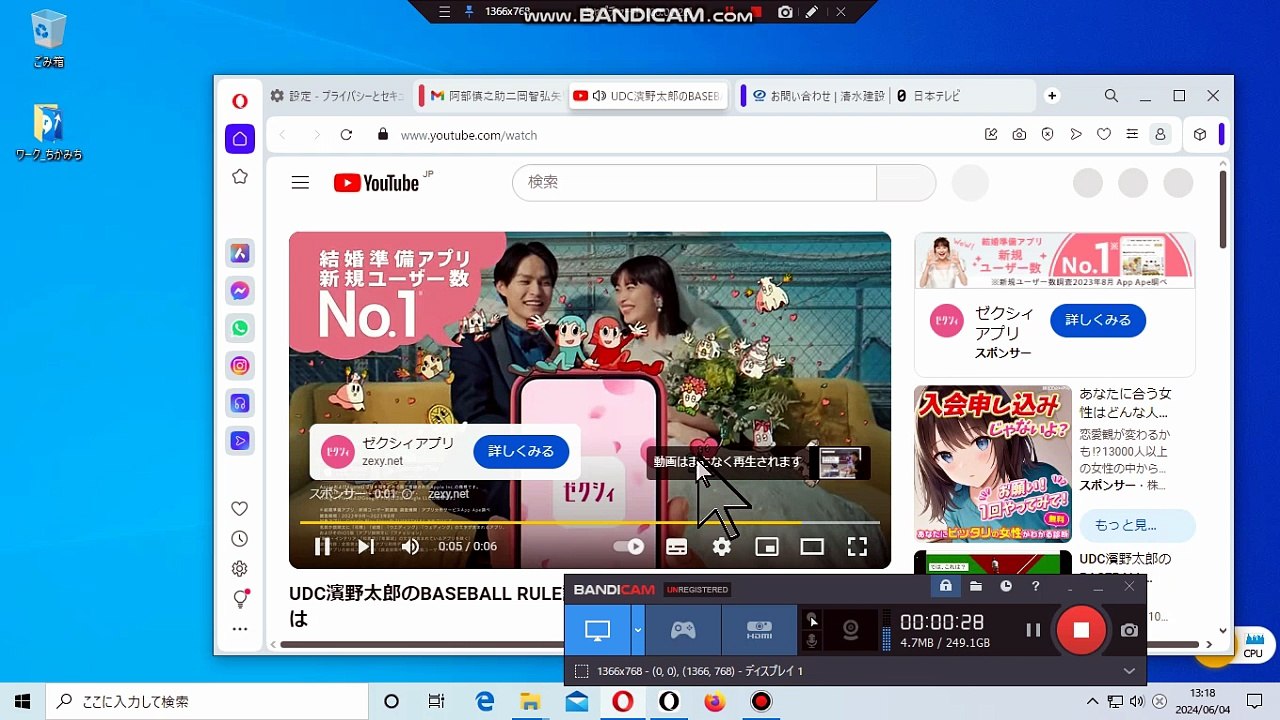Toggle Bandicam webcam overlay
Image resolution: width=1280 pixels, height=720 pixels.
pyautogui.click(x=850, y=630)
